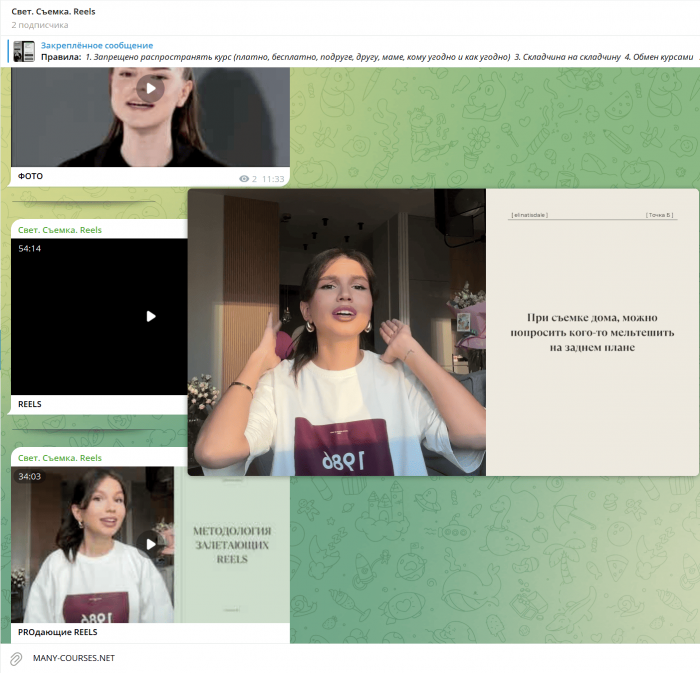Image resolution: width=700 pixels, height=673 pixels.
Task: Click sender name above the 34:03 video
Action: click(x=60, y=458)
